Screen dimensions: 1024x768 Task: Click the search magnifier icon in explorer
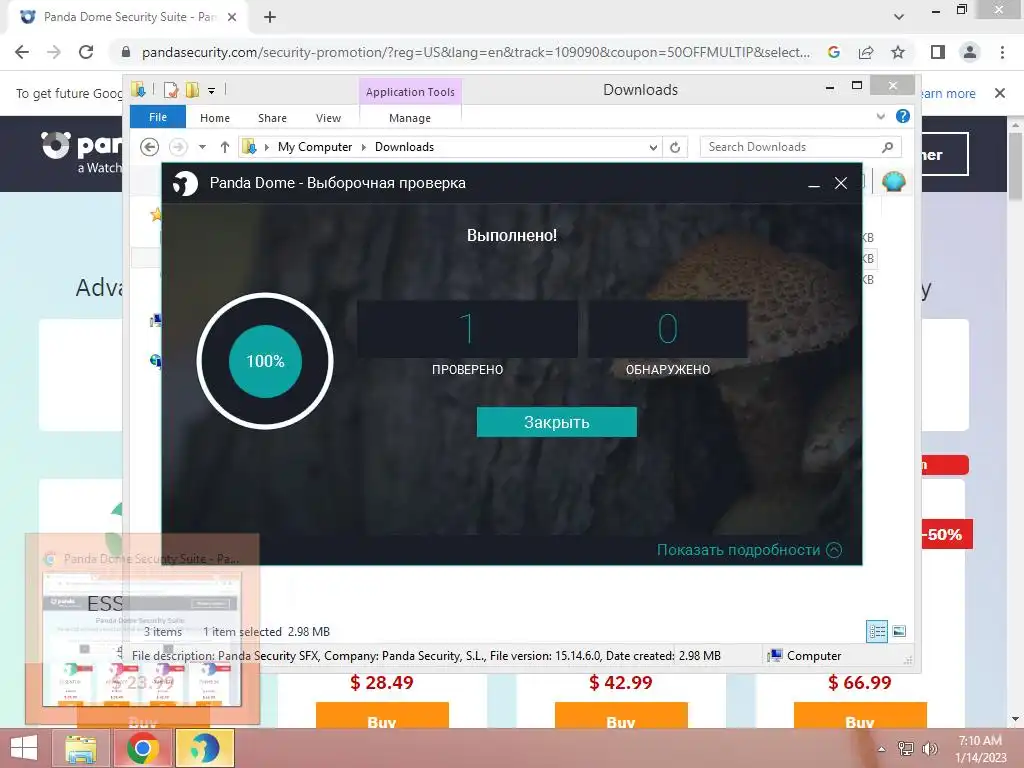pyautogui.click(x=887, y=147)
